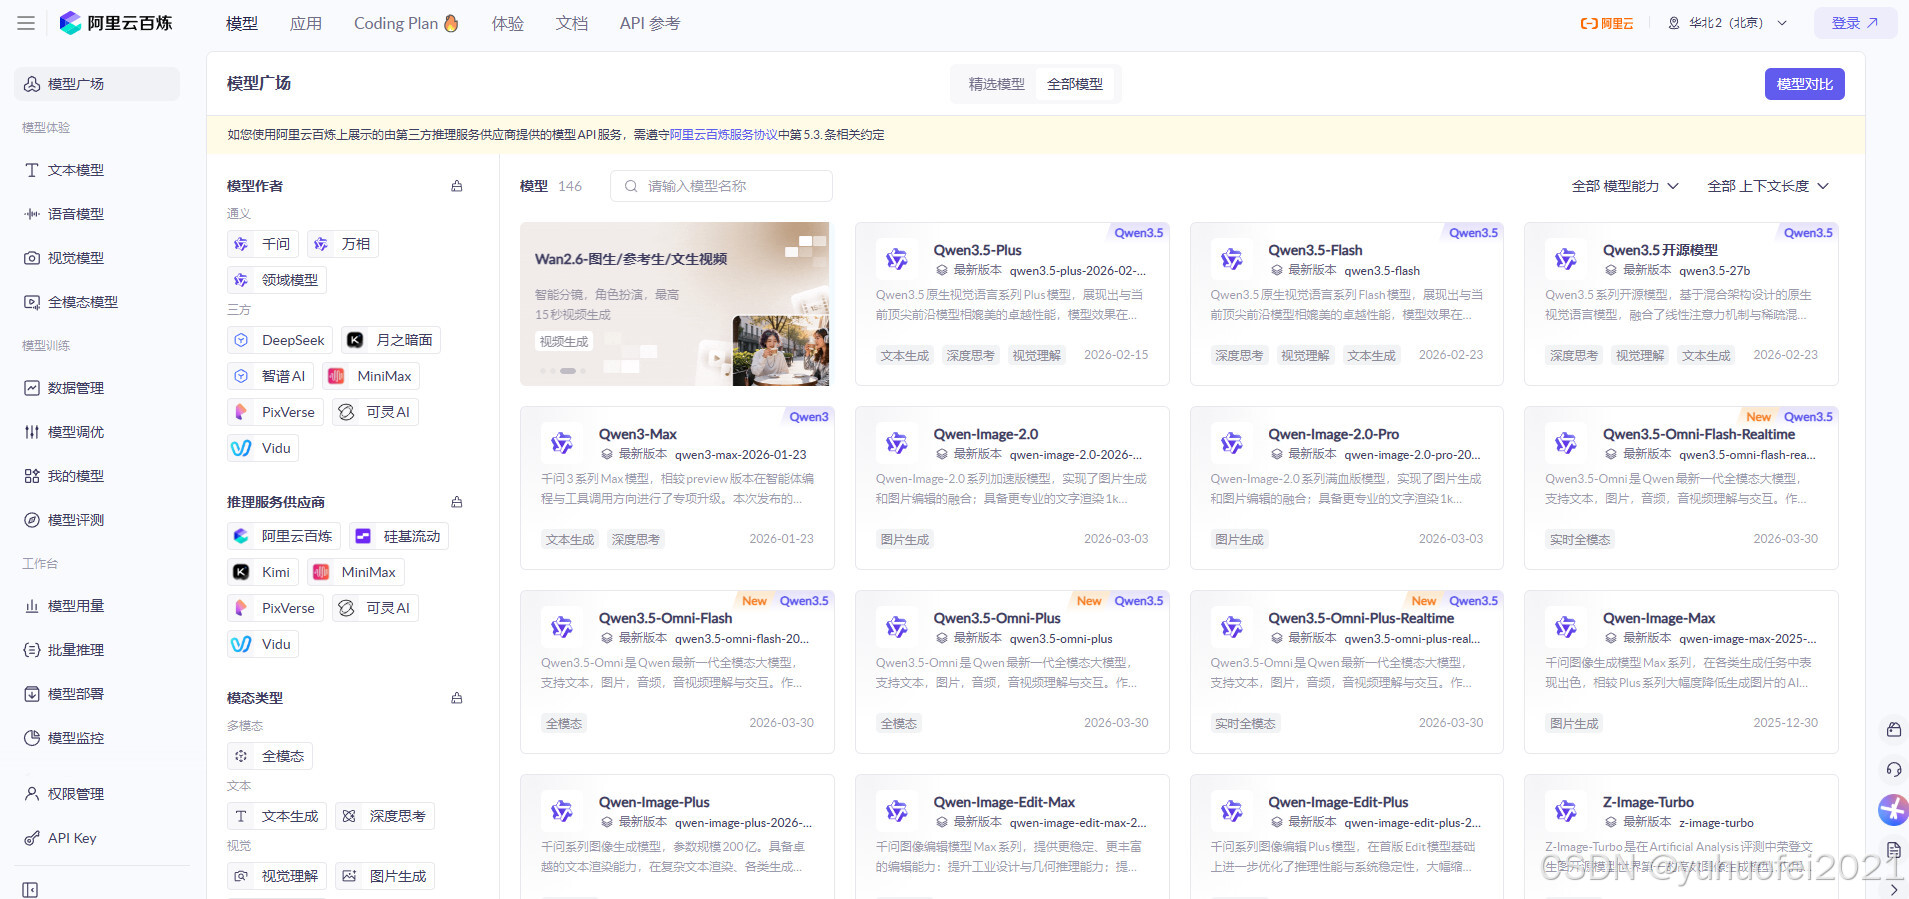Toggle the 万相 author filter
1909x899 pixels.
pyautogui.click(x=343, y=244)
